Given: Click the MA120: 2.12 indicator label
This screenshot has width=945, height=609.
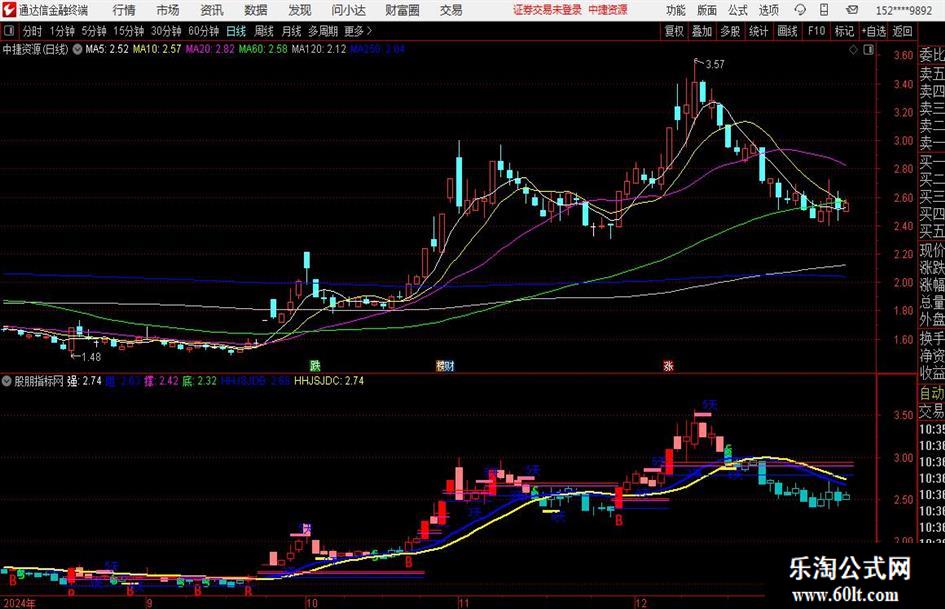Looking at the screenshot, I should click(319, 49).
